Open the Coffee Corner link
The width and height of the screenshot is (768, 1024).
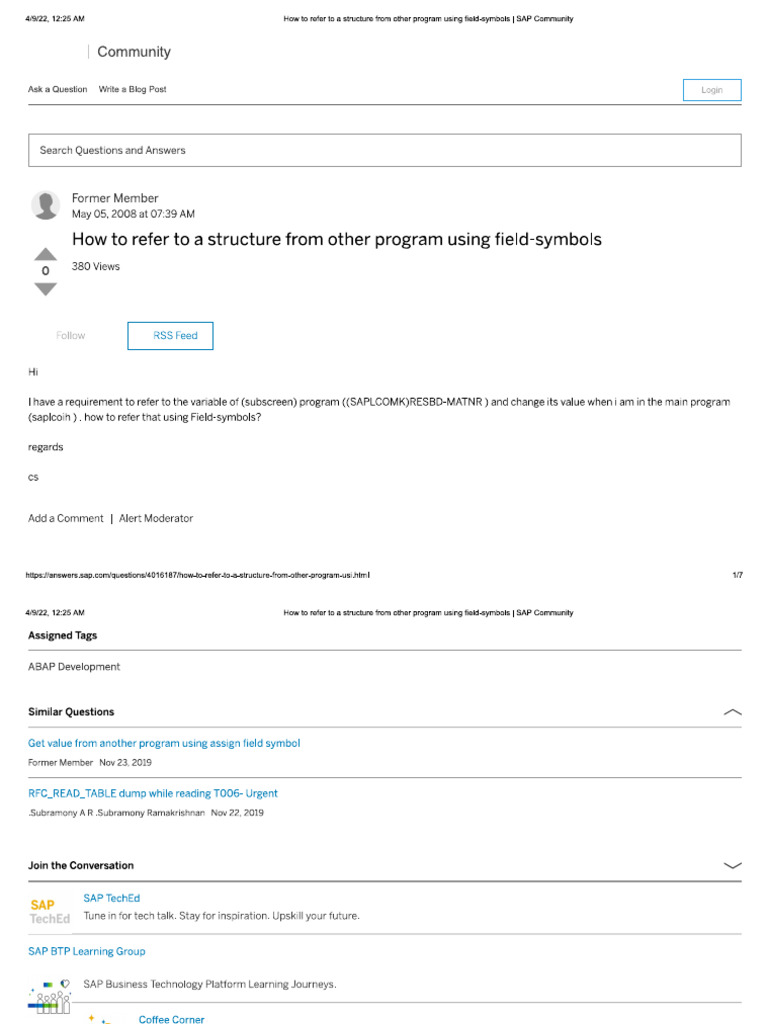coord(171,1019)
